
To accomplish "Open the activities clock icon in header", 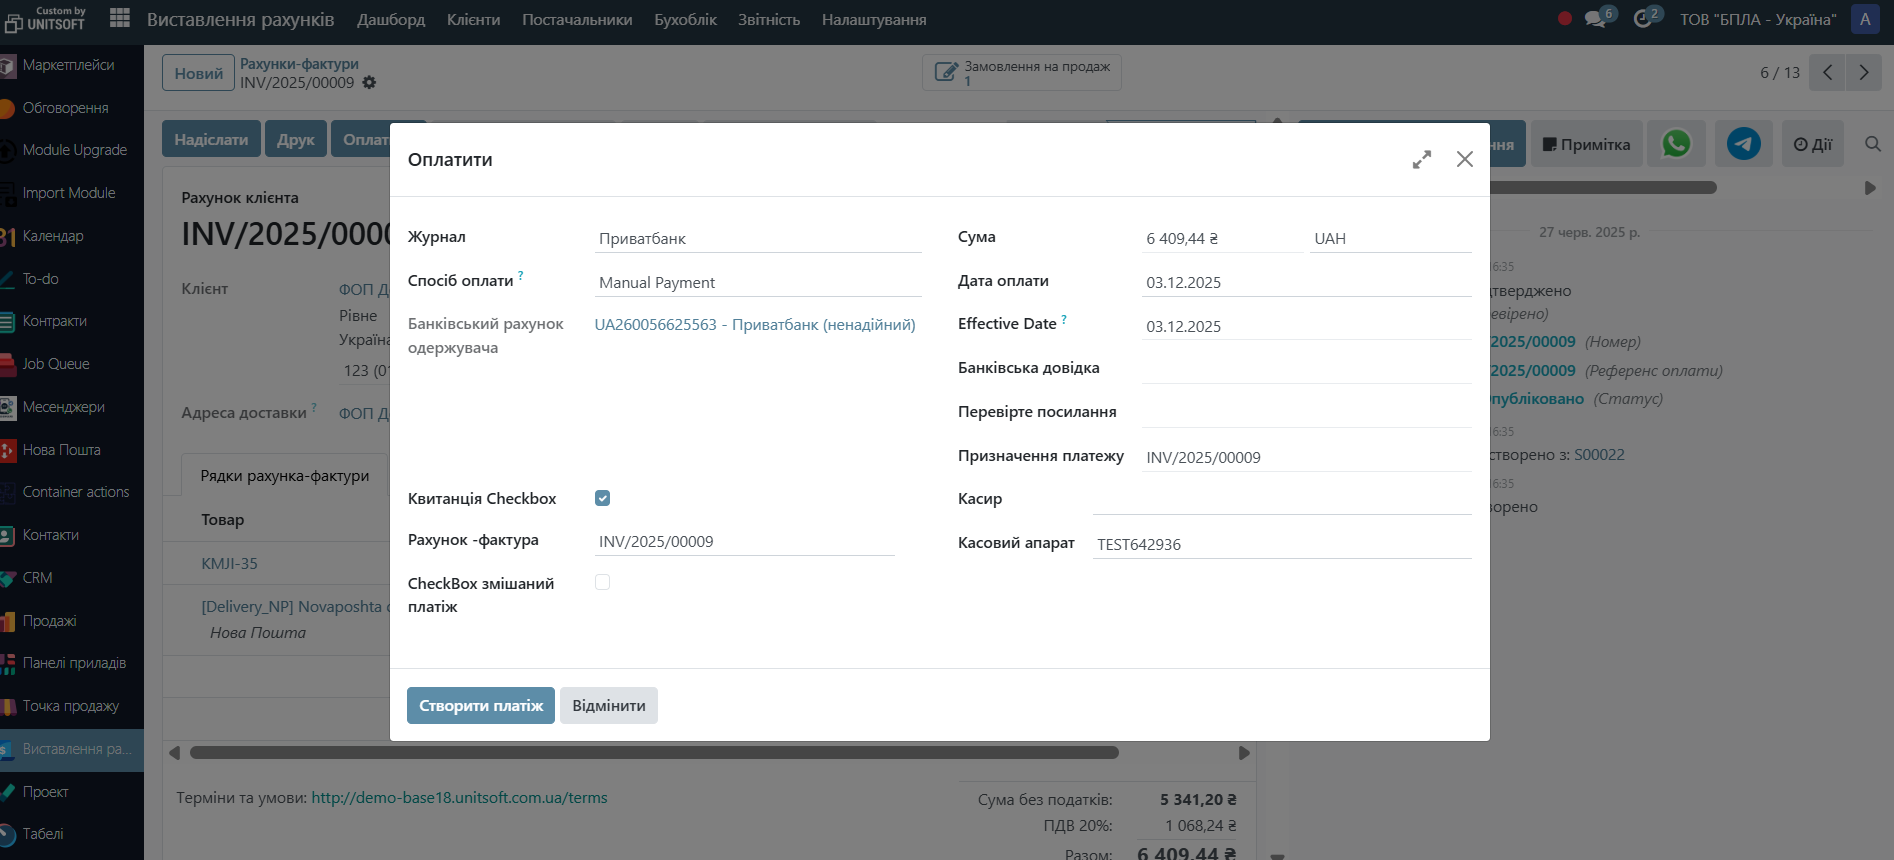I will pos(1643,19).
